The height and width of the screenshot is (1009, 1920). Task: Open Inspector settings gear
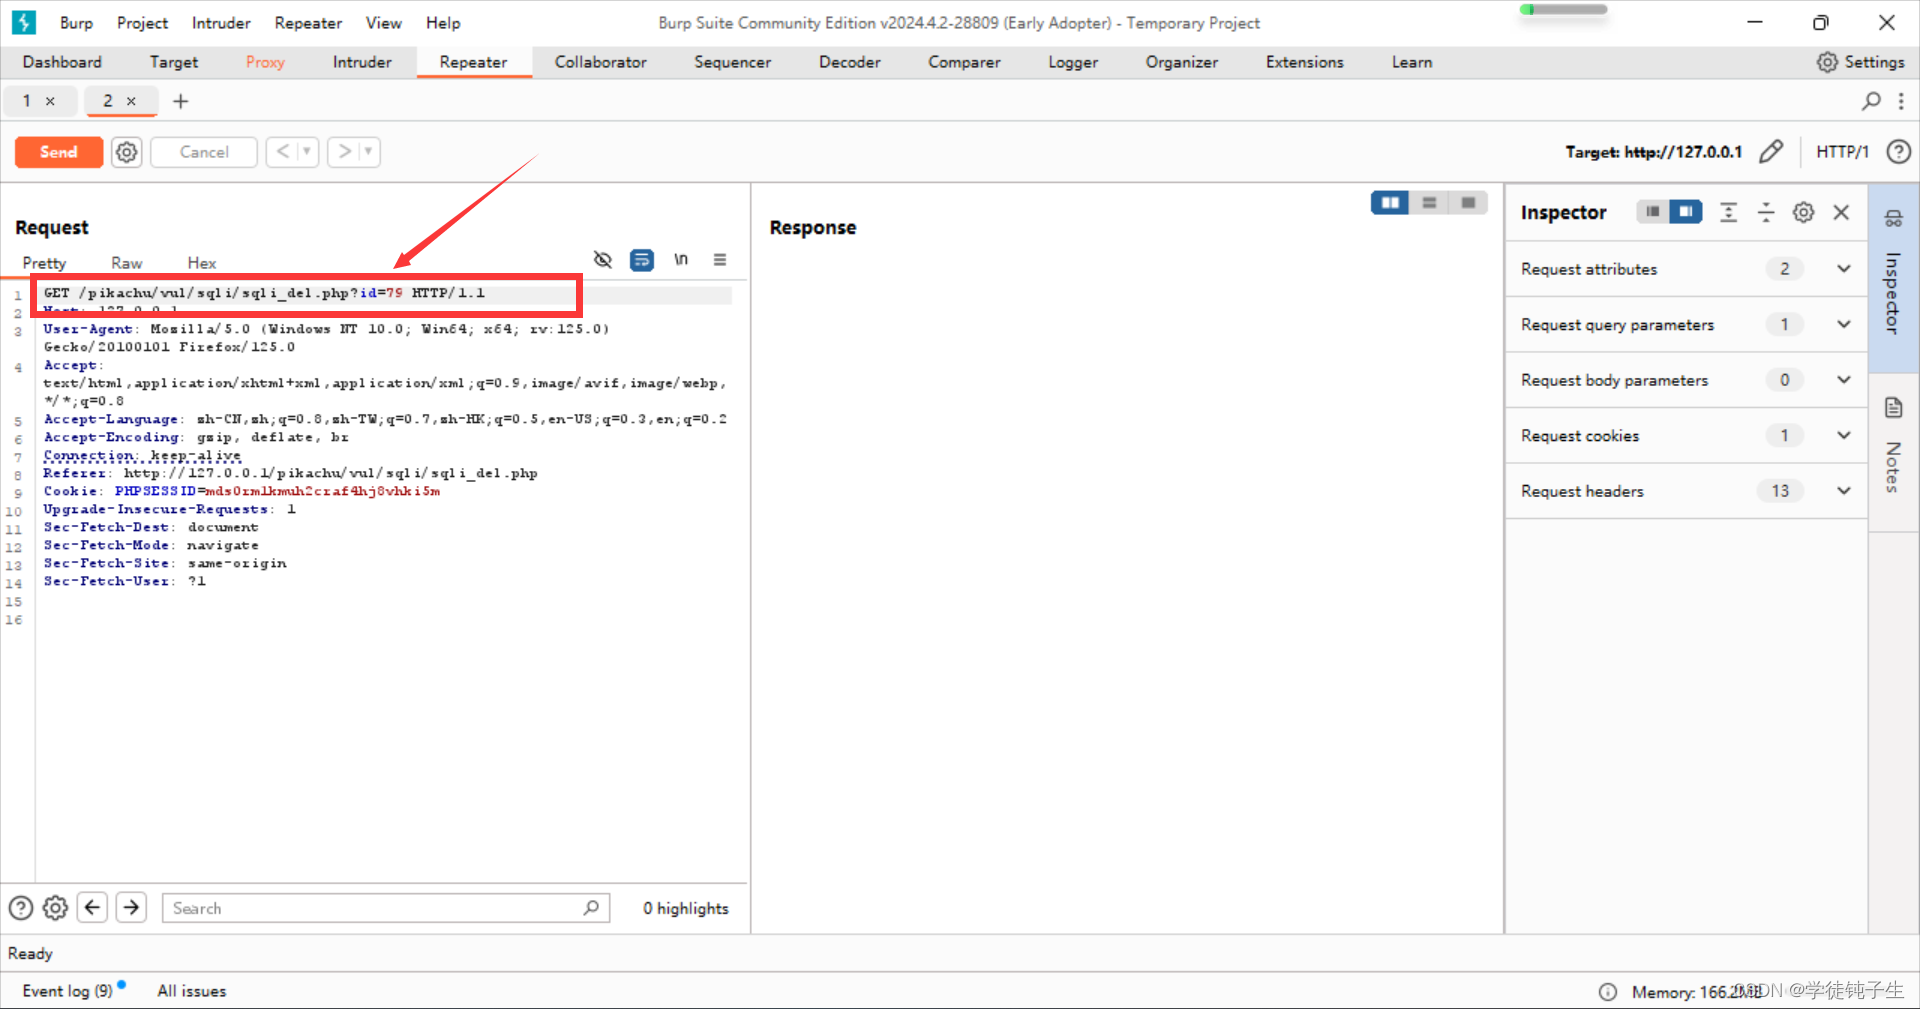click(1803, 212)
